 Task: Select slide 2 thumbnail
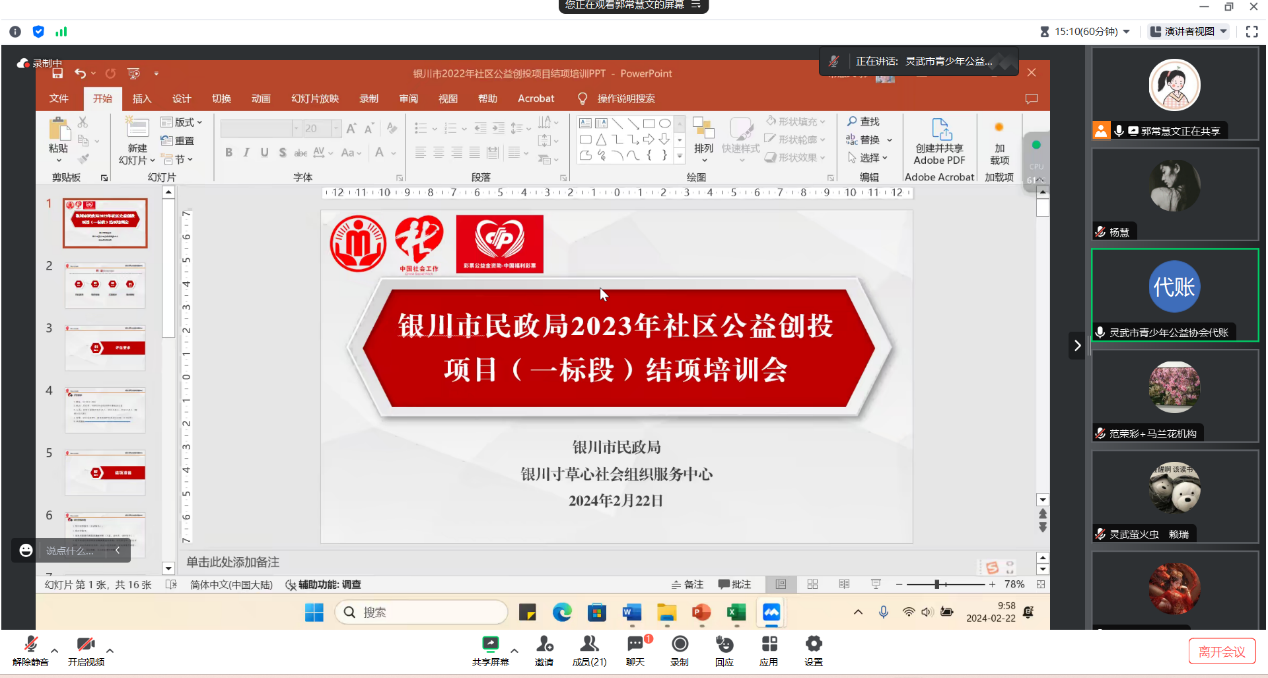(x=105, y=285)
